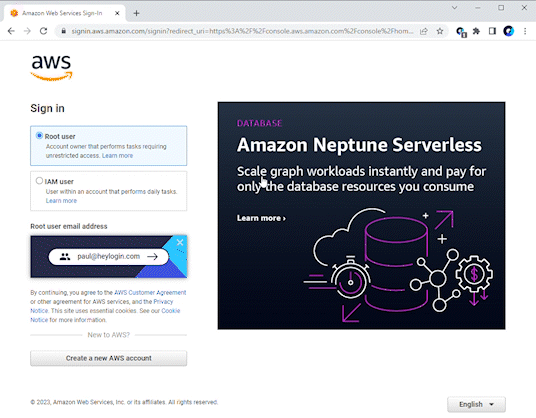Click the AWS logo

point(51,67)
